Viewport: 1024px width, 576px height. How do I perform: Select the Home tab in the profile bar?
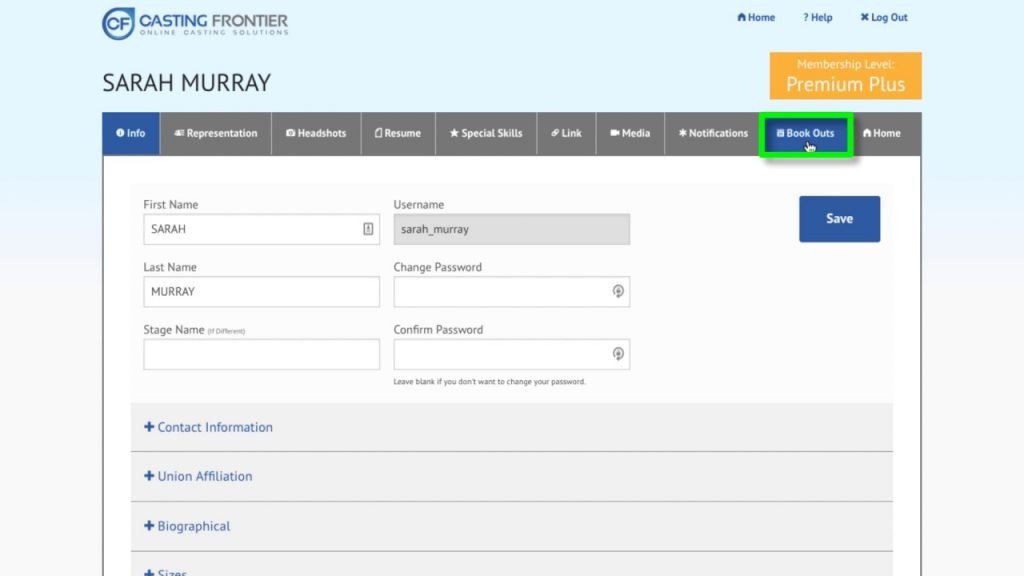[x=882, y=133]
